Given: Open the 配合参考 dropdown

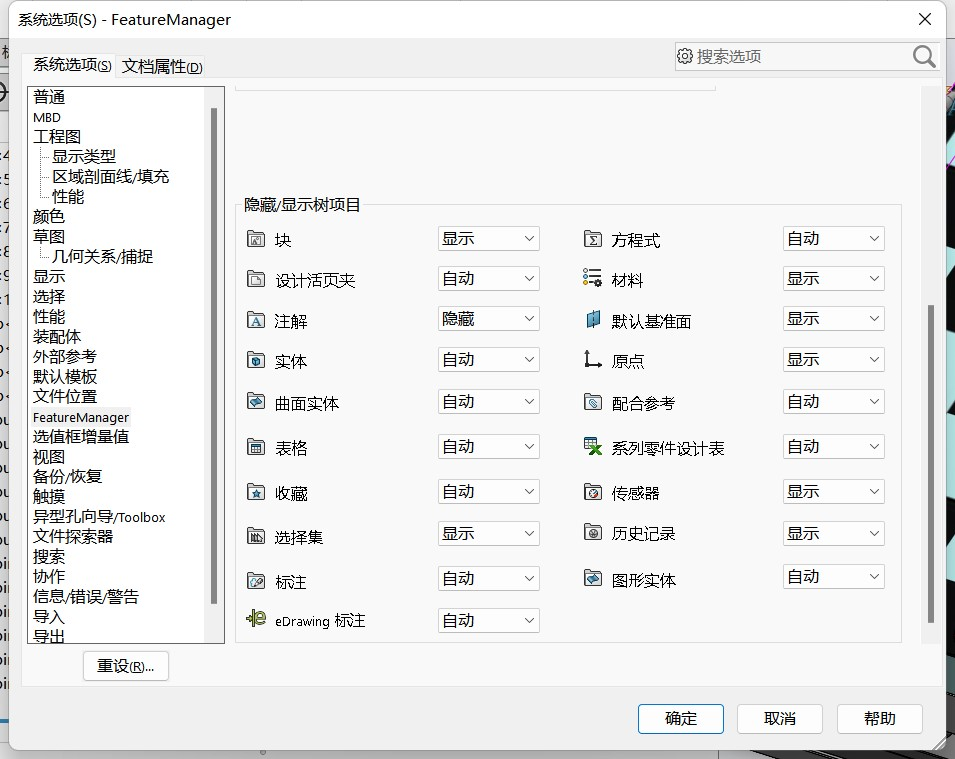Looking at the screenshot, I should click(x=833, y=402).
